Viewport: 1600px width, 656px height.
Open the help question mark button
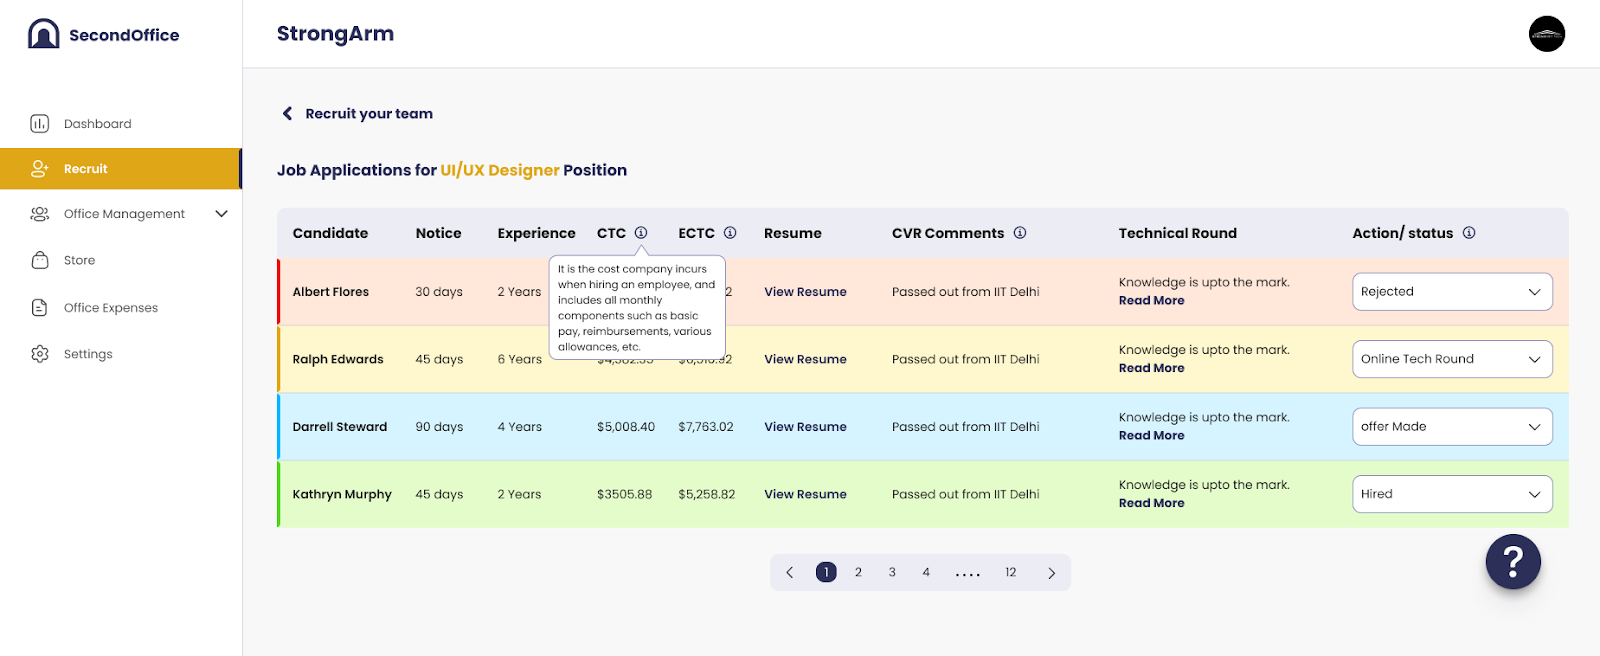click(1513, 562)
